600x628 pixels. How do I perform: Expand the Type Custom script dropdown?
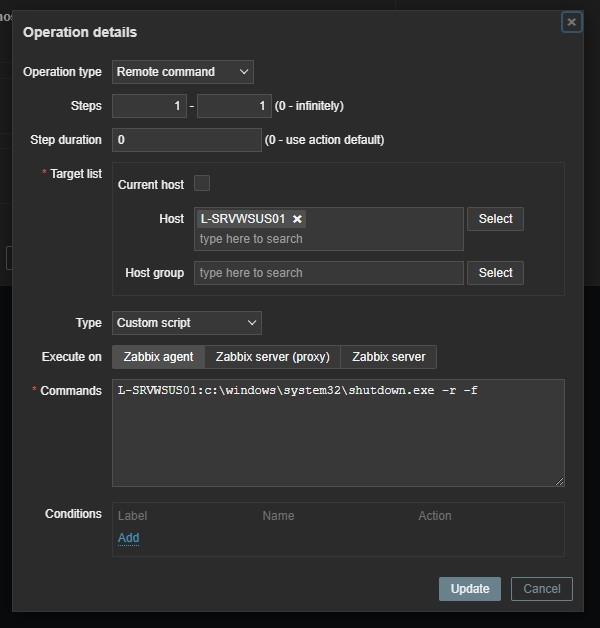pyautogui.click(x=186, y=323)
